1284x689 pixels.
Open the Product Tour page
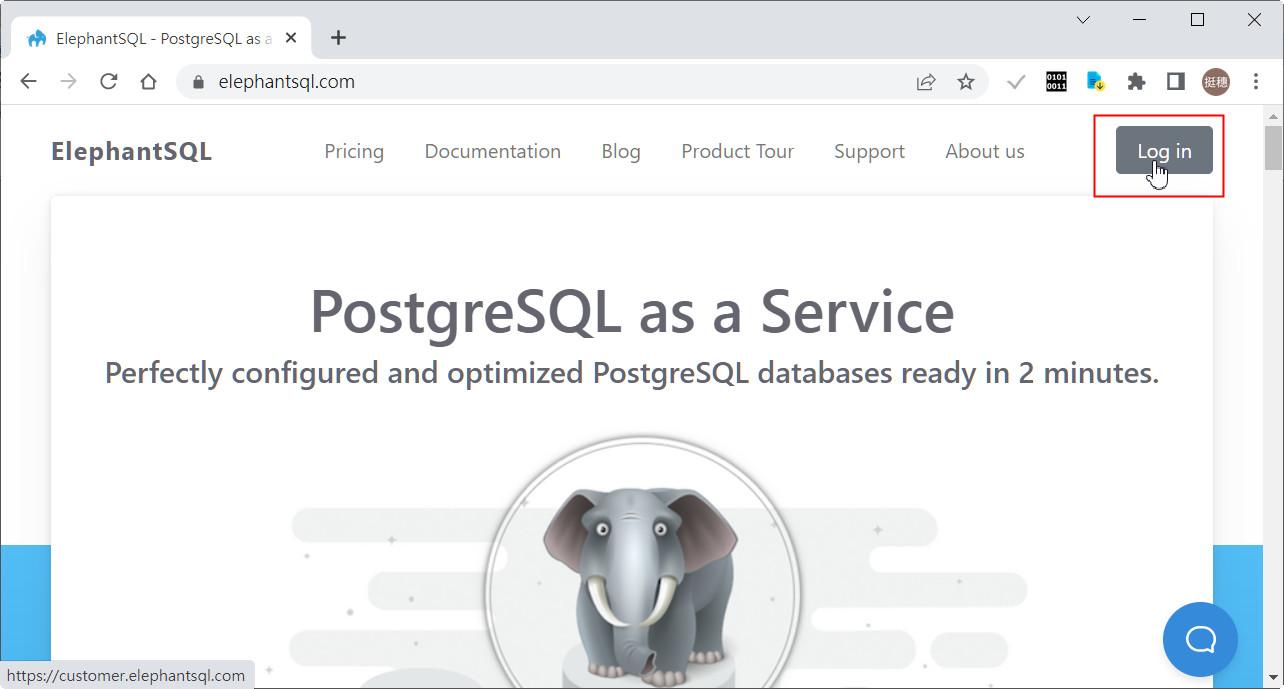pos(738,151)
